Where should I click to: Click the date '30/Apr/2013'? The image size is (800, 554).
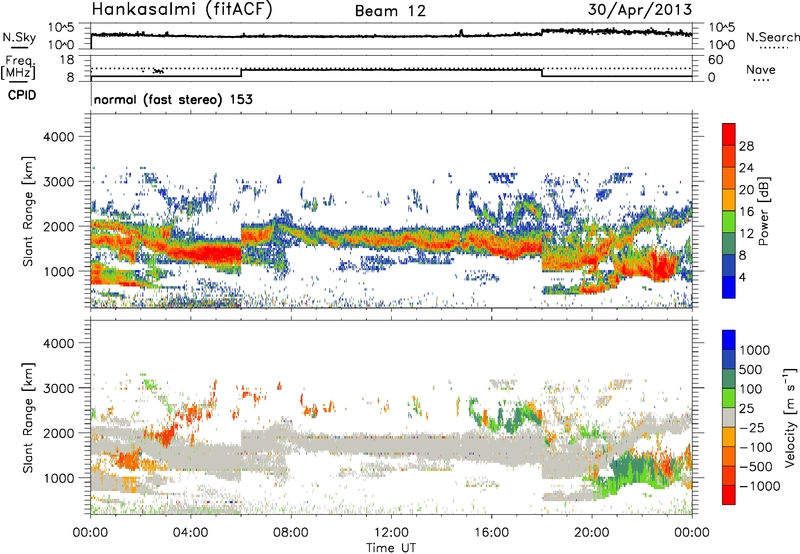coord(639,10)
